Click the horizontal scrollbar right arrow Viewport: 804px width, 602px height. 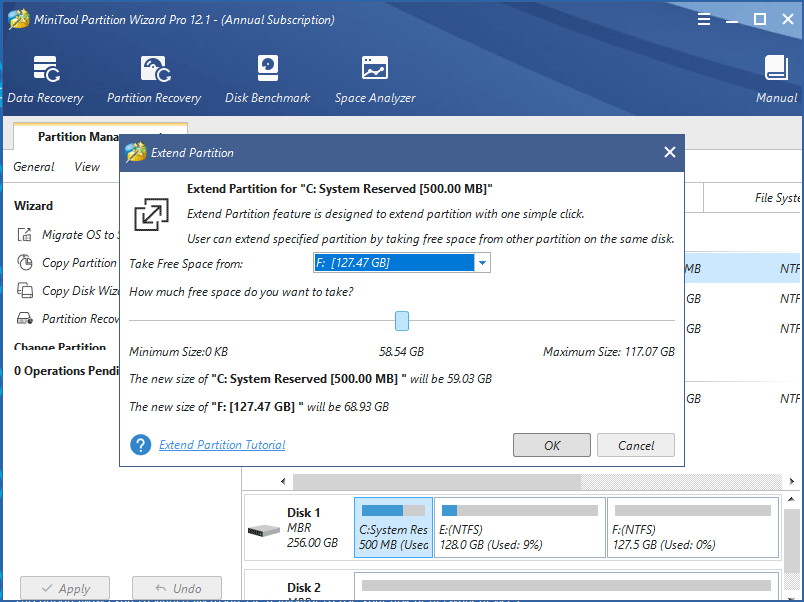791,481
